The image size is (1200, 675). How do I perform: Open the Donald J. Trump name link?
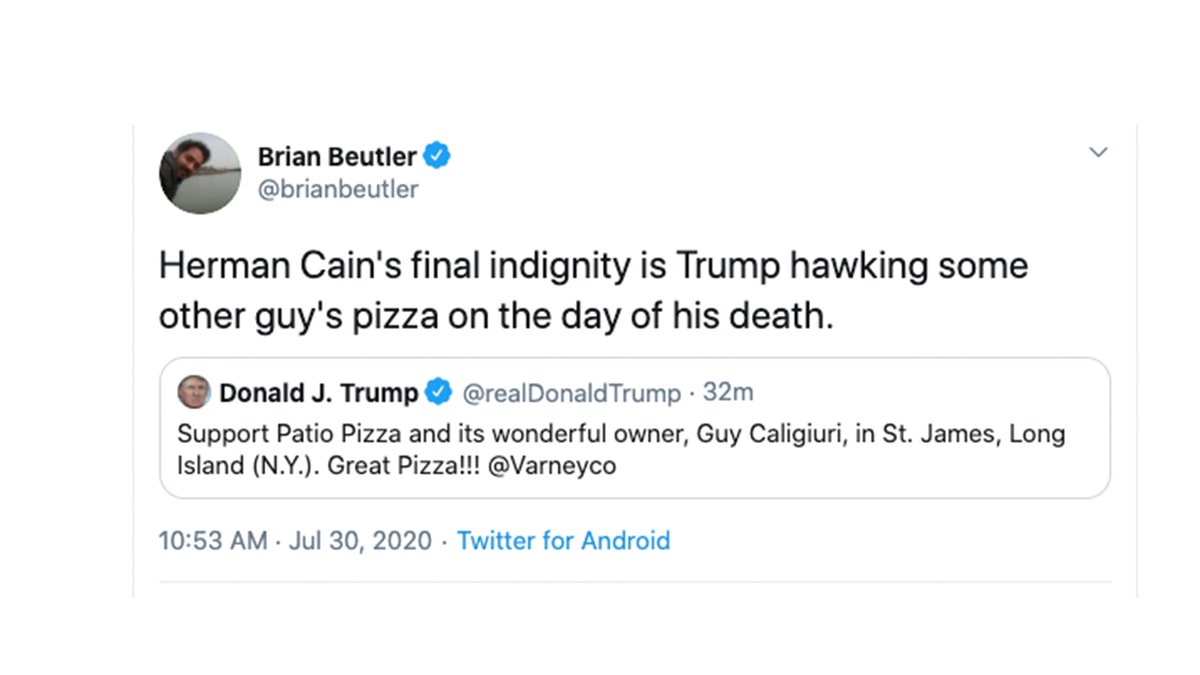(318, 393)
